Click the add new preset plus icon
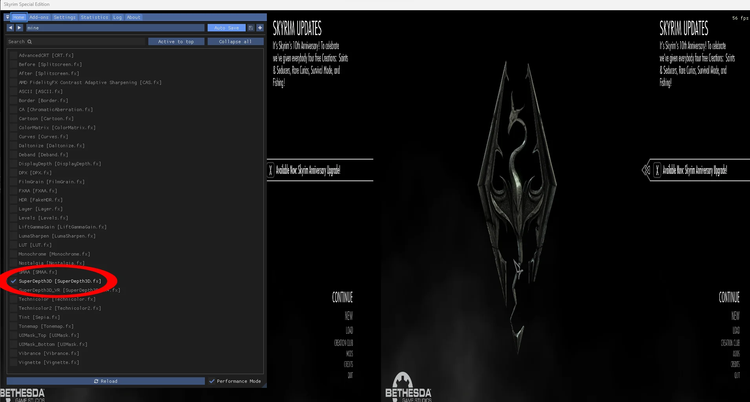750x402 pixels. coord(260,28)
